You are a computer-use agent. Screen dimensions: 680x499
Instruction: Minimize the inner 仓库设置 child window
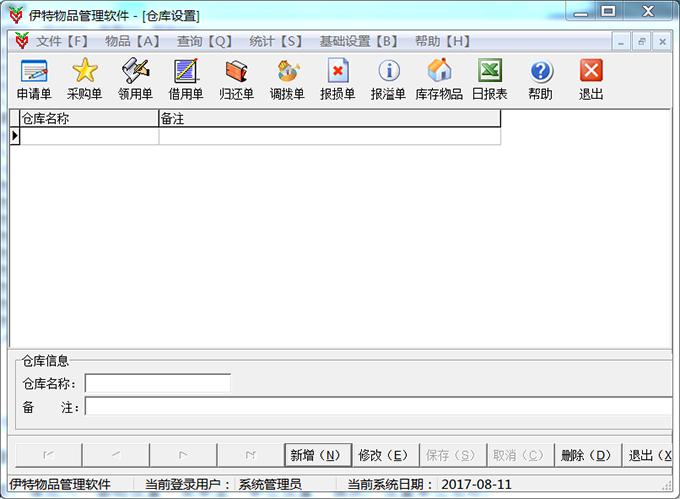[621, 42]
